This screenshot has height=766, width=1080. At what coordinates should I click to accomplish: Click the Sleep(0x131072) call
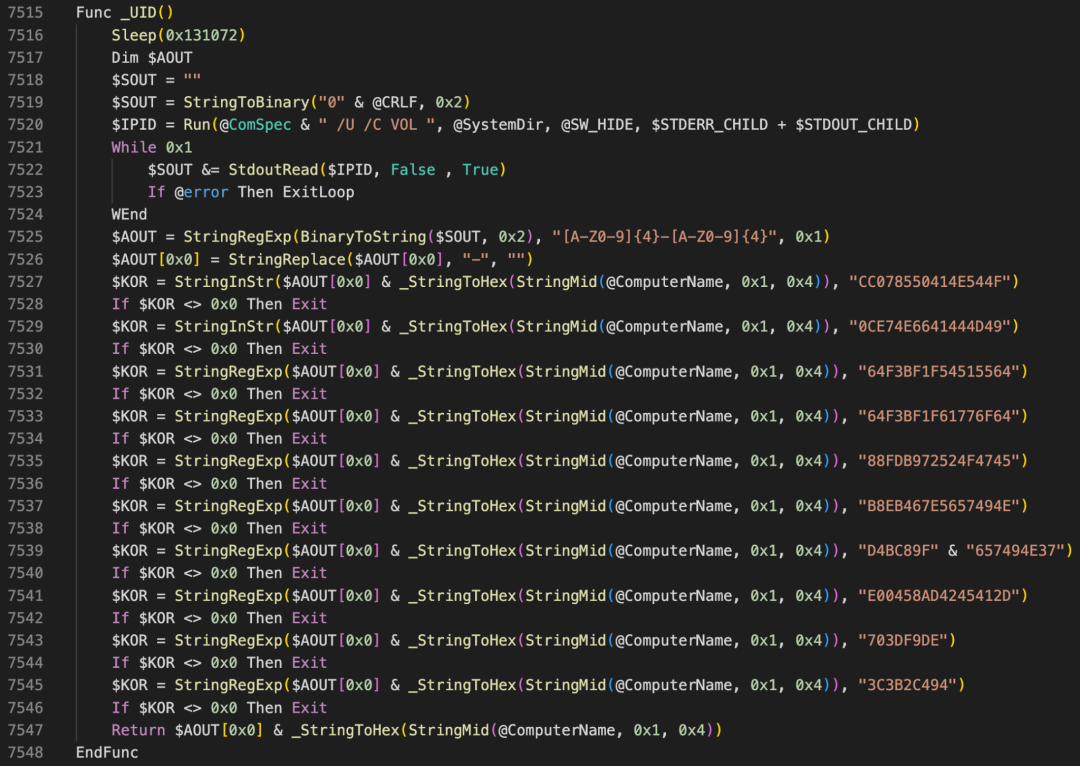click(178, 35)
